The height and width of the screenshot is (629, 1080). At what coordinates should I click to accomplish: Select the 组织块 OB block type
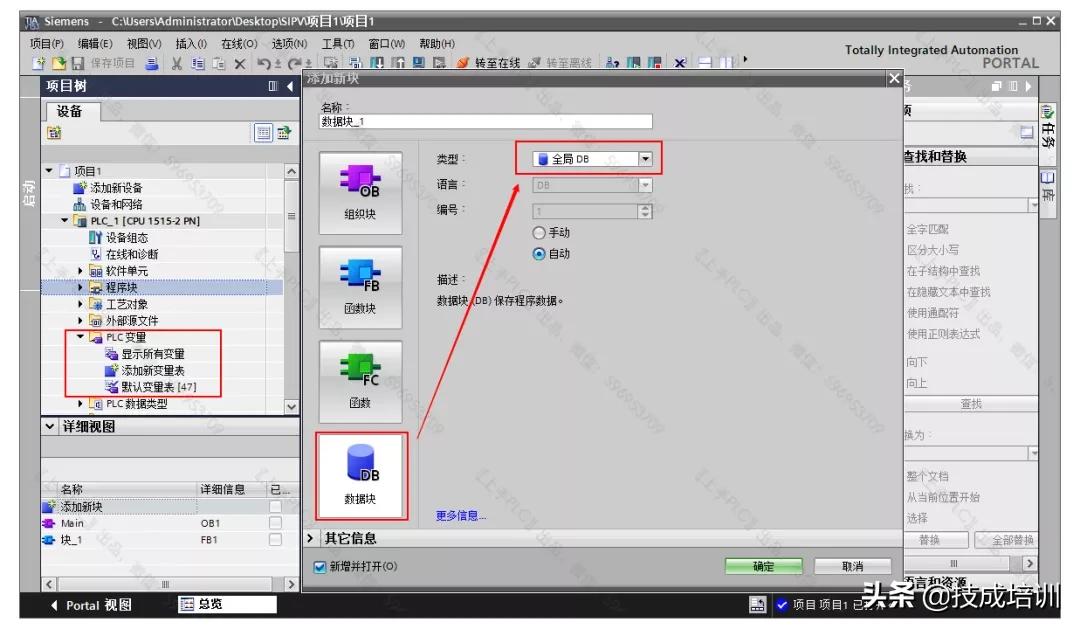click(x=360, y=193)
